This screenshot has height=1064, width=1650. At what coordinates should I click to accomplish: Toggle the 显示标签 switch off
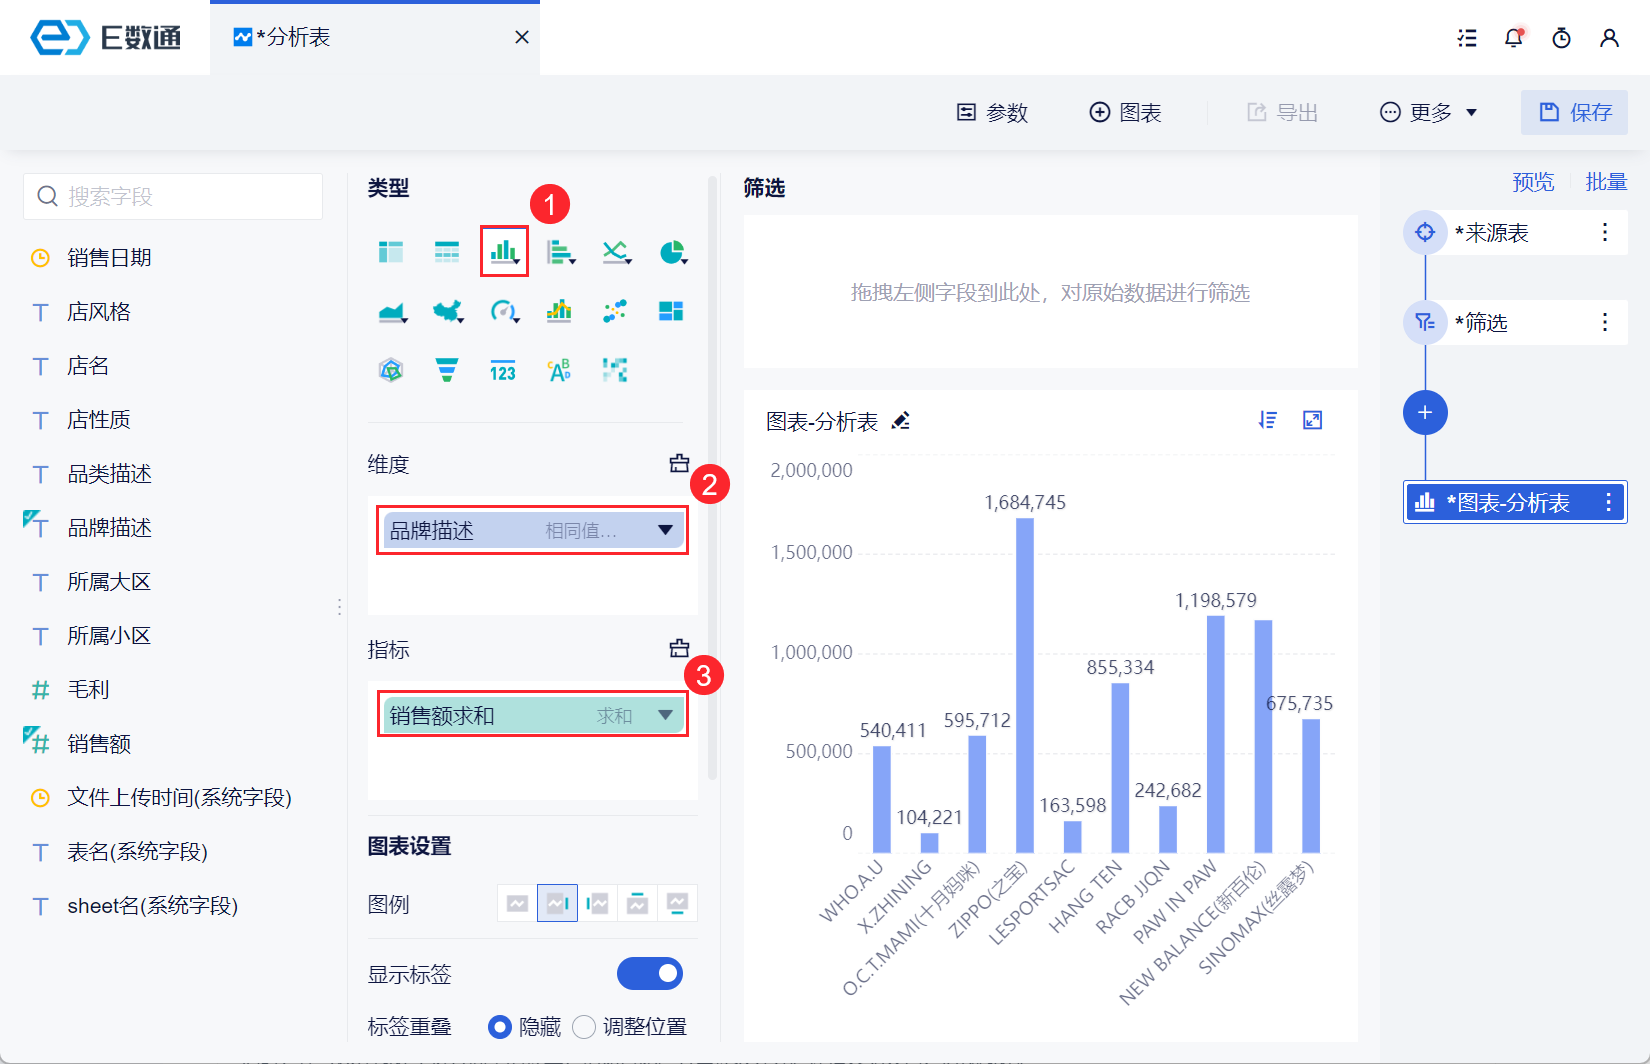click(x=650, y=973)
